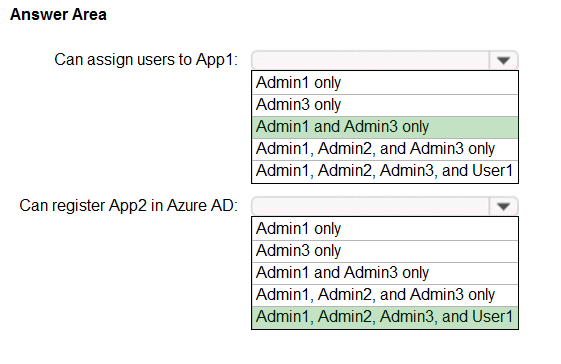Click the "Answer Area" heading
Screen dimensions: 561x364
[x=58, y=15]
